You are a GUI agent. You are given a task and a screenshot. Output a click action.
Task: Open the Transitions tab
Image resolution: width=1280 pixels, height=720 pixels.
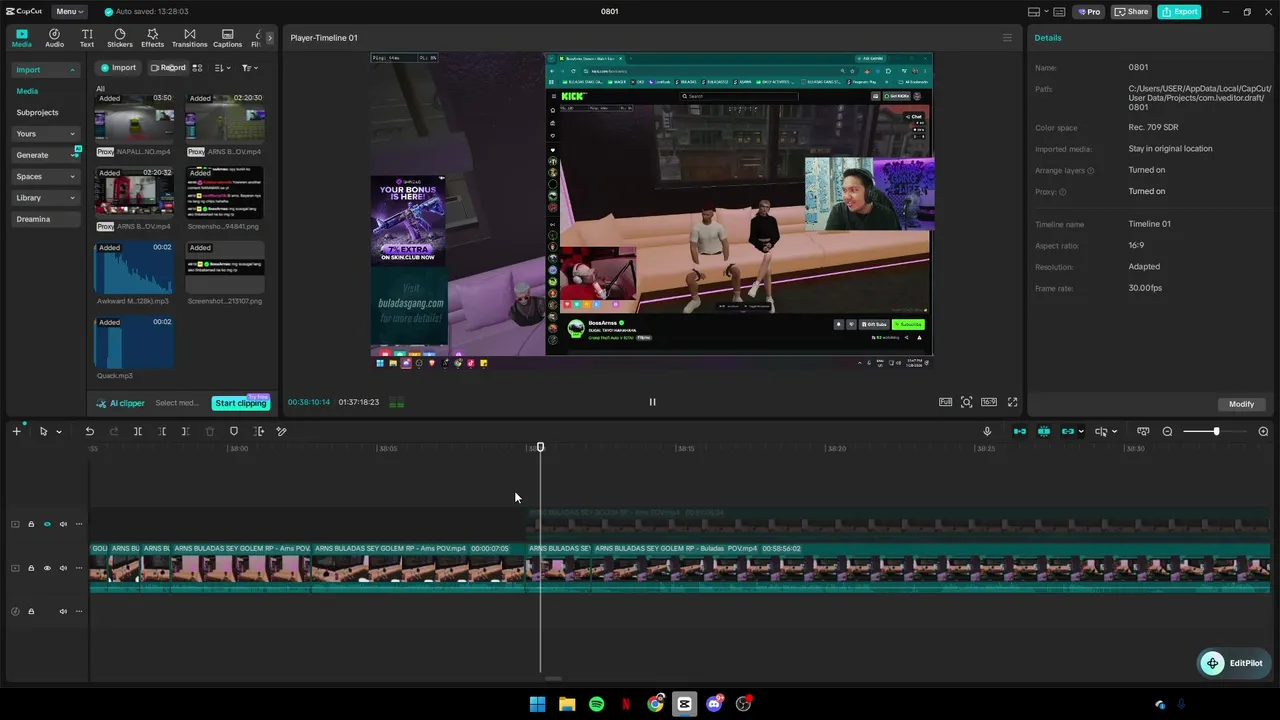click(189, 38)
